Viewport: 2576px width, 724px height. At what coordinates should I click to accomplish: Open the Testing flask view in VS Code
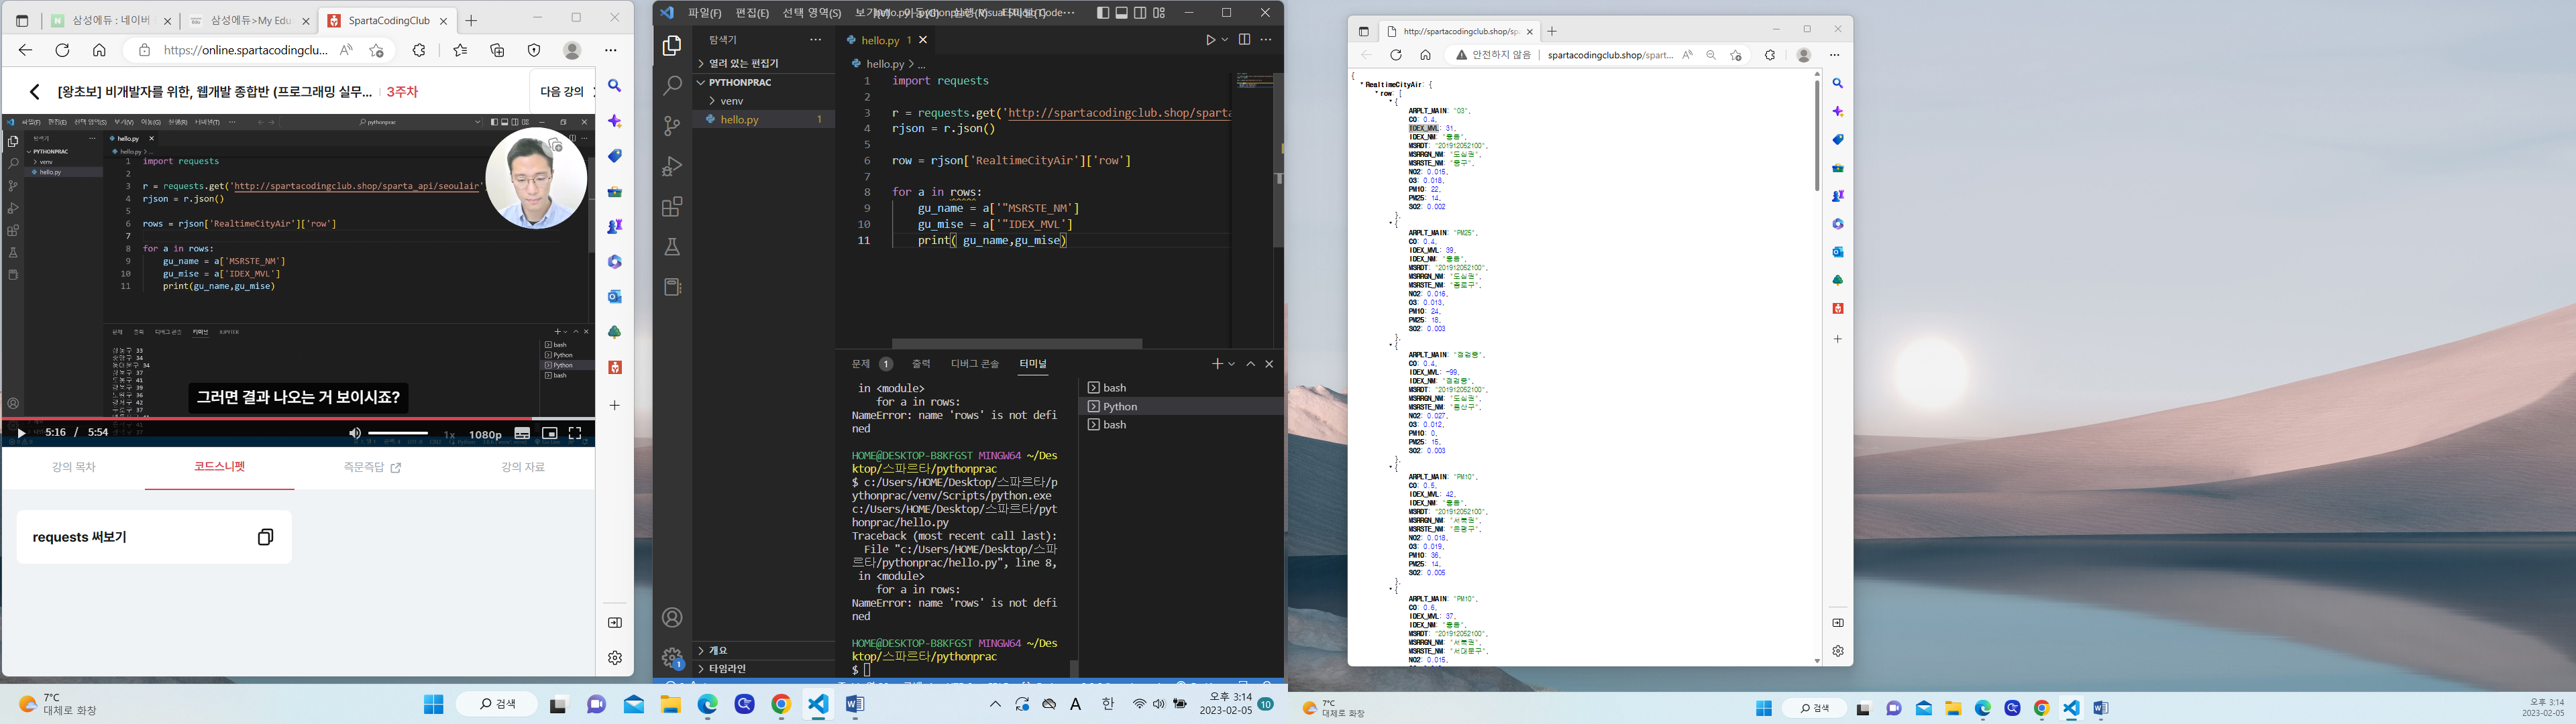pos(672,247)
